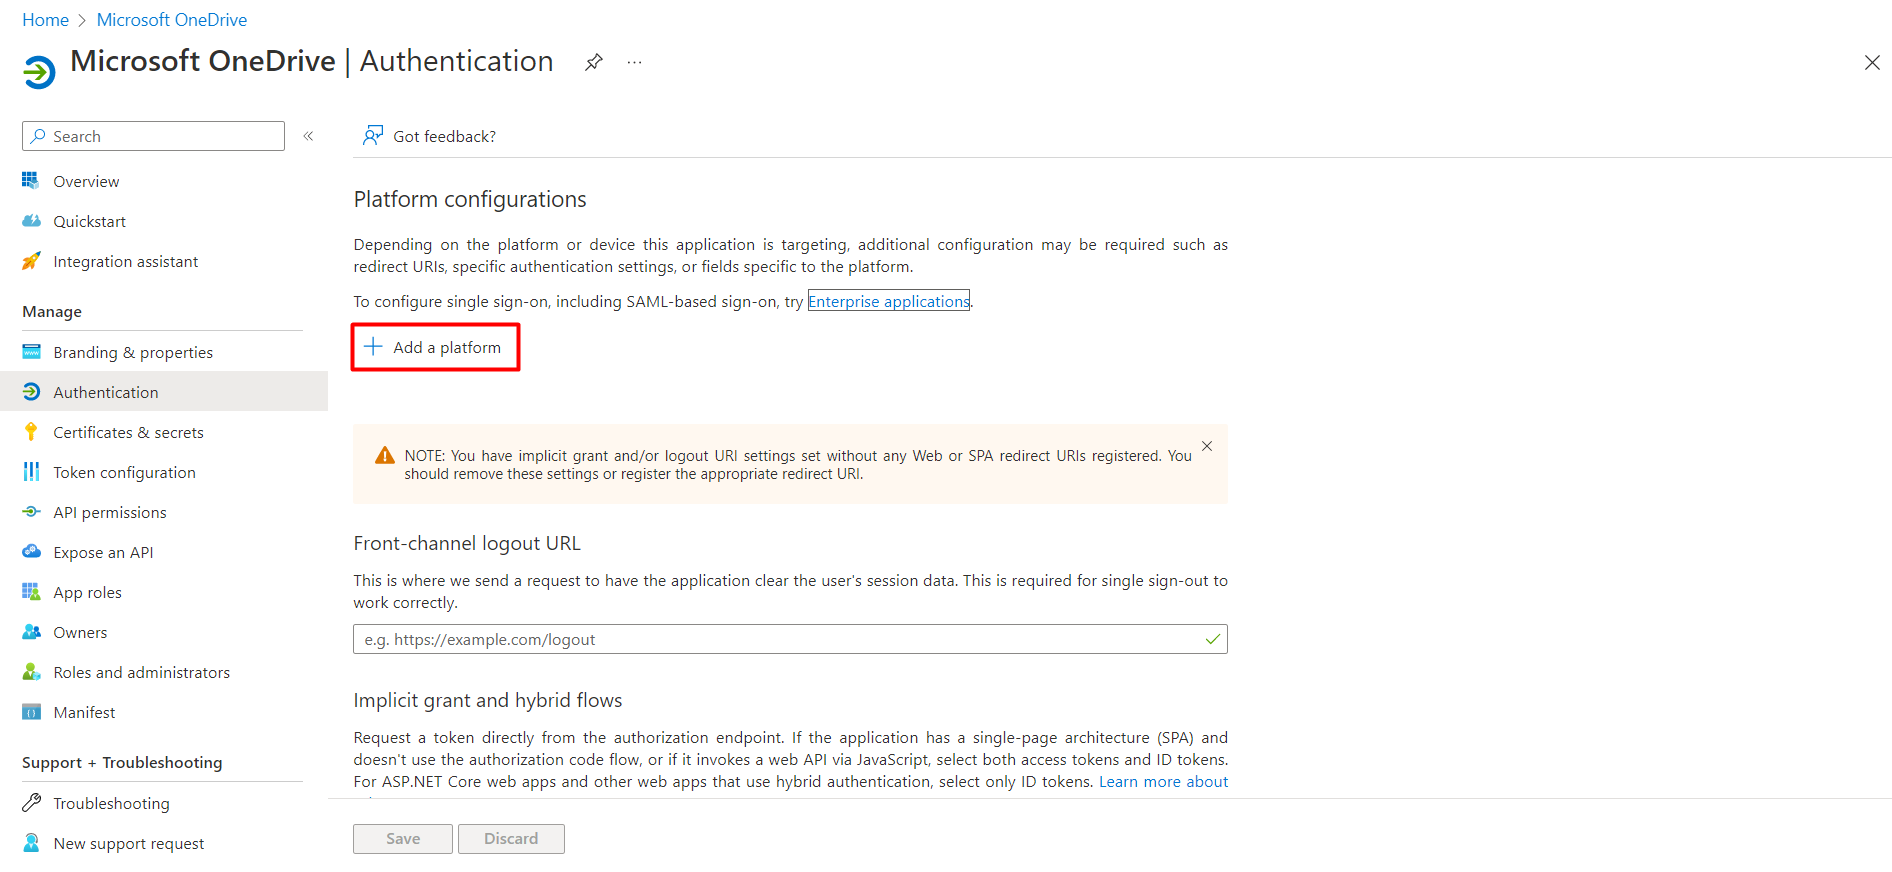The width and height of the screenshot is (1892, 872).
Task: Click the Token configuration bars icon
Action: (31, 472)
